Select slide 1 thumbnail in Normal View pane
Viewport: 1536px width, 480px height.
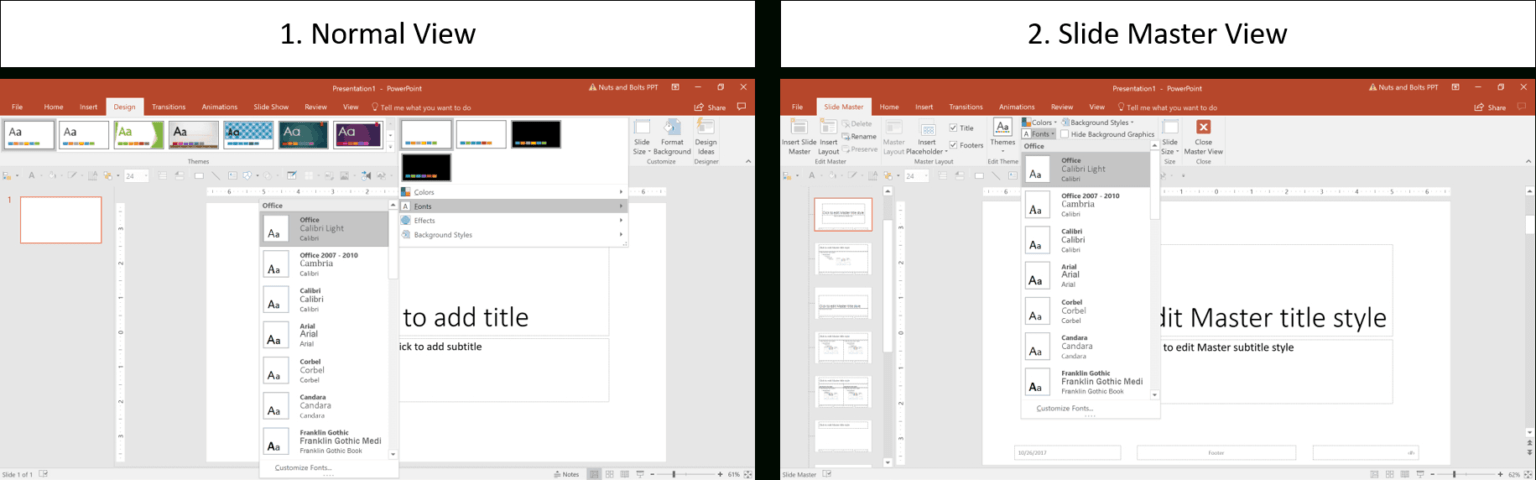(61, 219)
